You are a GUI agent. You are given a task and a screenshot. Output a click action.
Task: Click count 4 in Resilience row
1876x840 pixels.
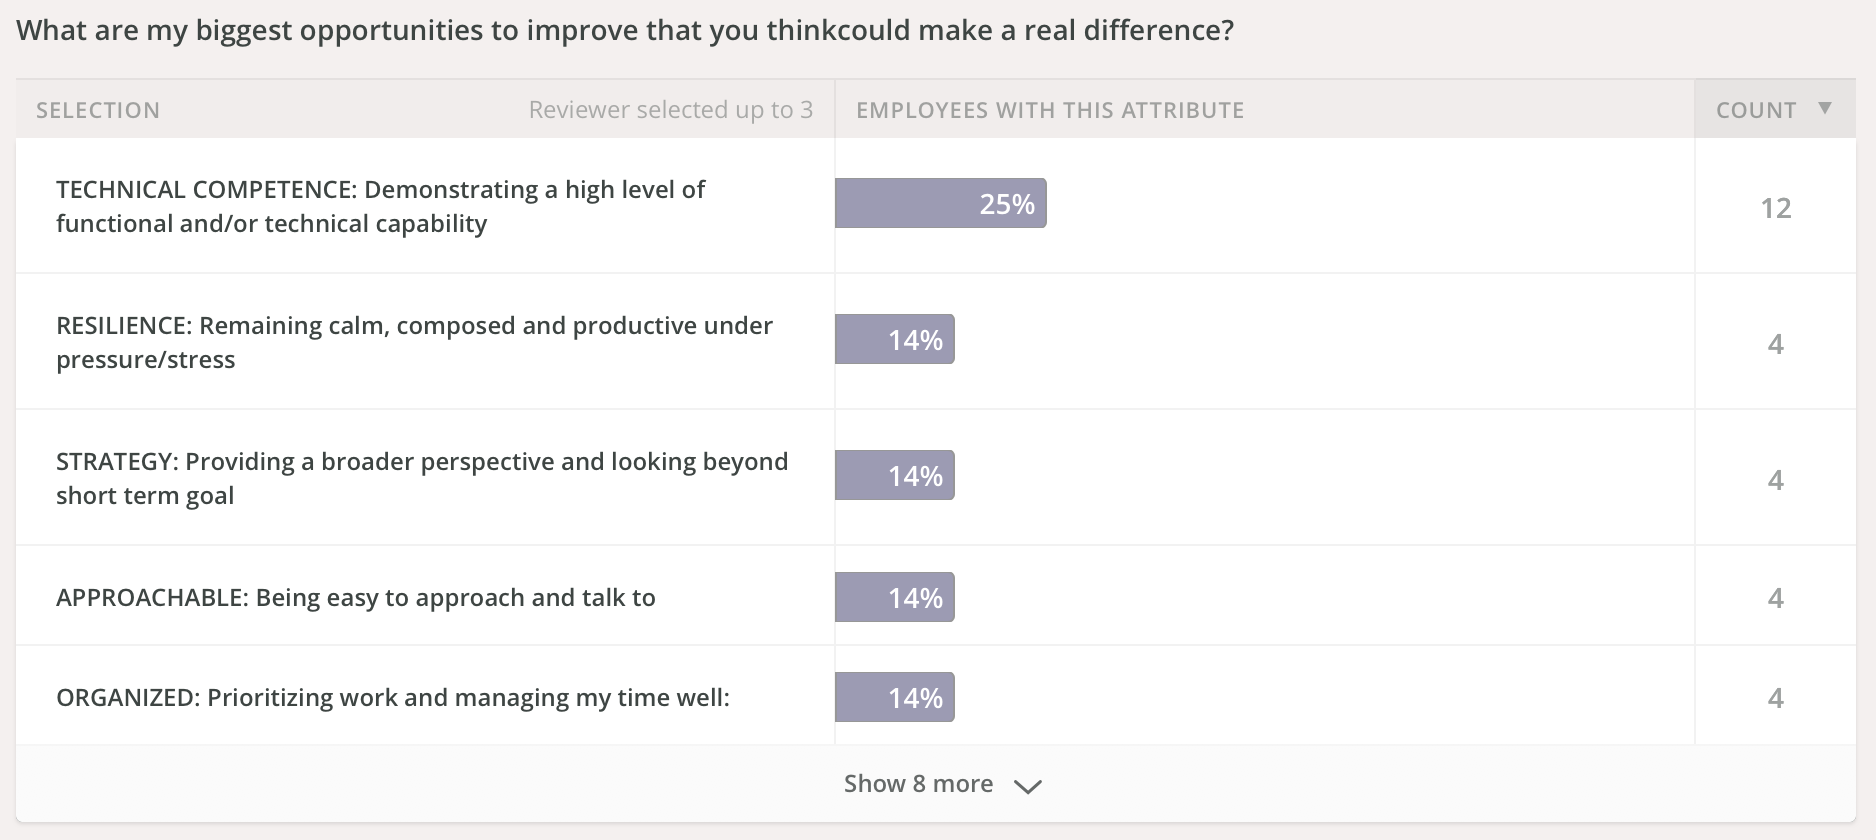click(x=1776, y=344)
